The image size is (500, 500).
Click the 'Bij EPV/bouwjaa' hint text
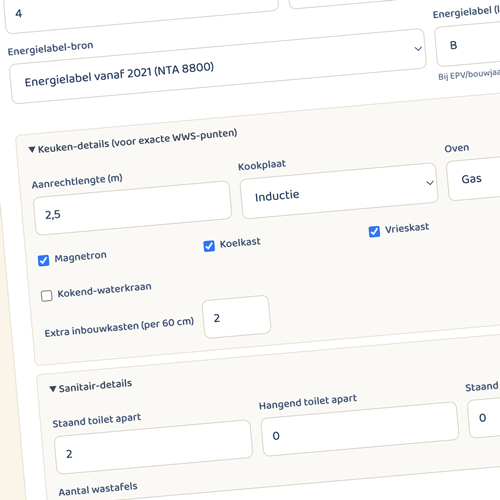pos(469,75)
